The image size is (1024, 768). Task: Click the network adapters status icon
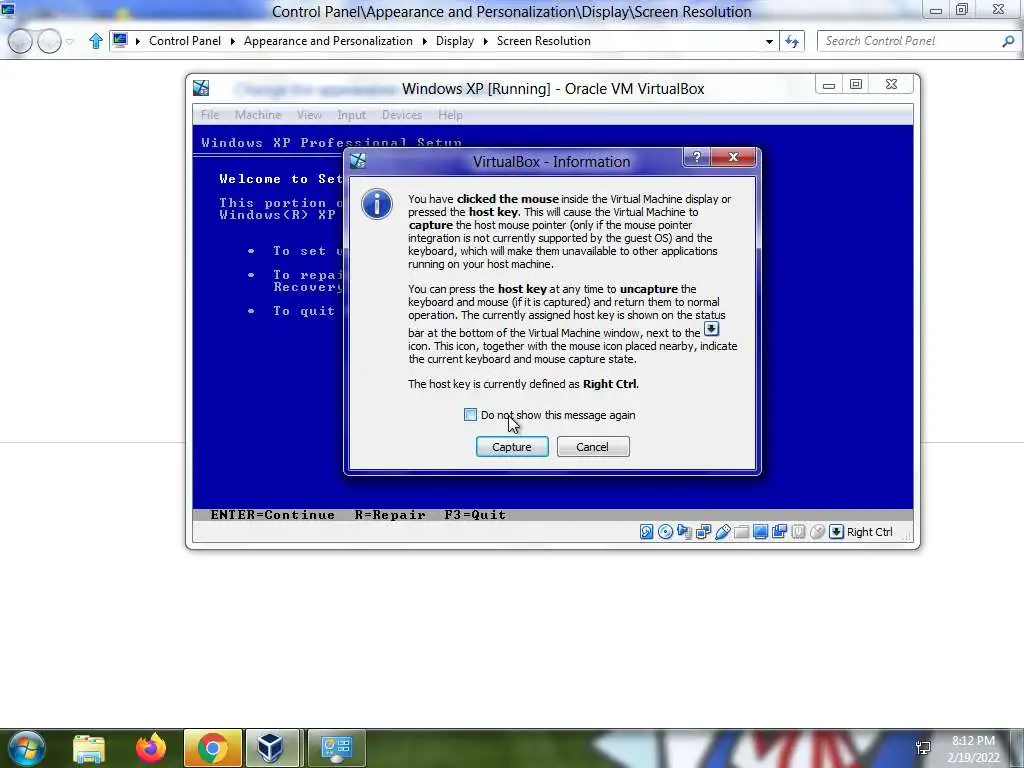[x=703, y=532]
